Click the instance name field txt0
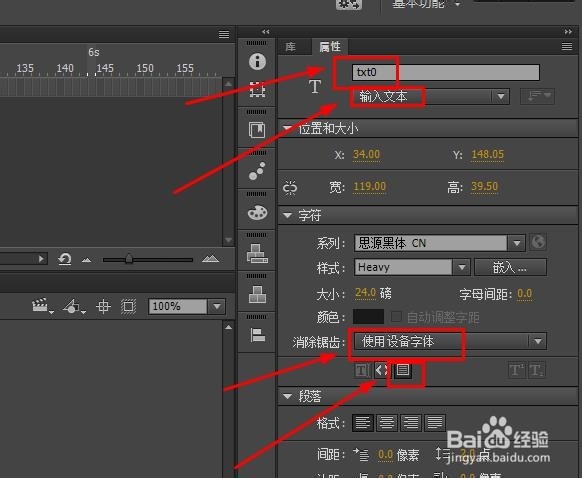Viewport: 582px width, 478px height. point(445,72)
